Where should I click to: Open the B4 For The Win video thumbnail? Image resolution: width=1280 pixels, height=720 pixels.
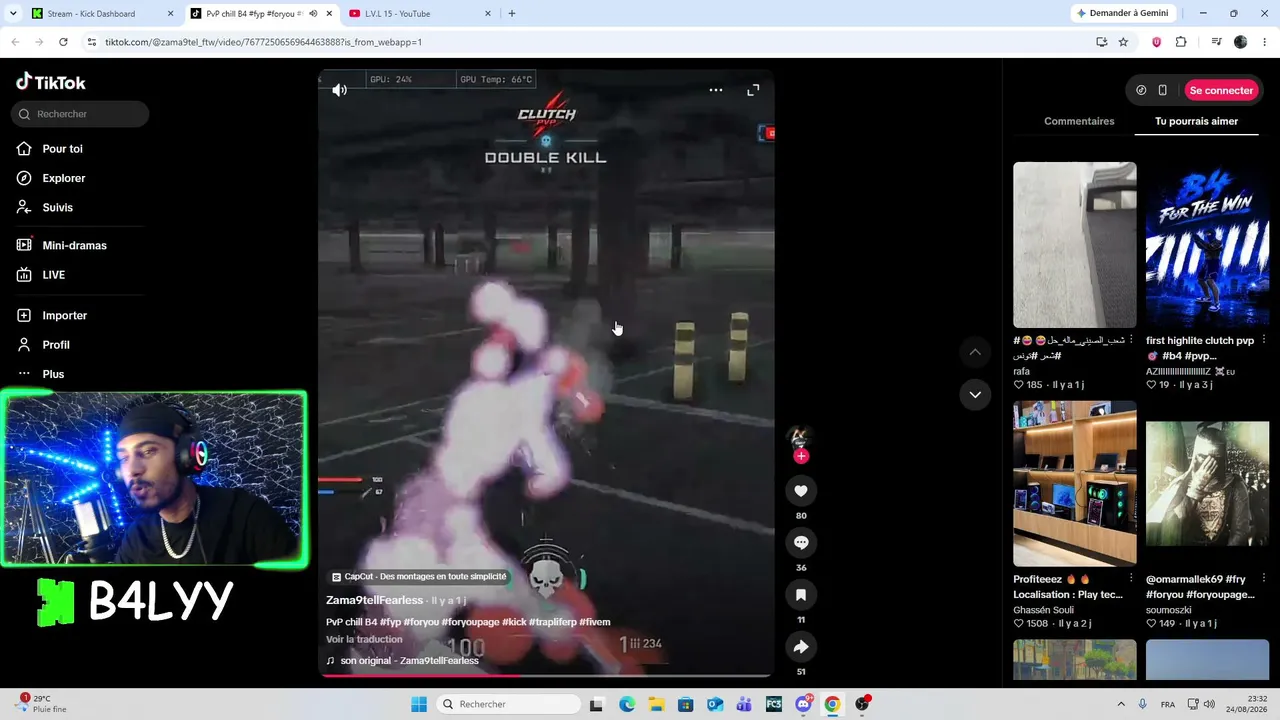coord(1207,245)
